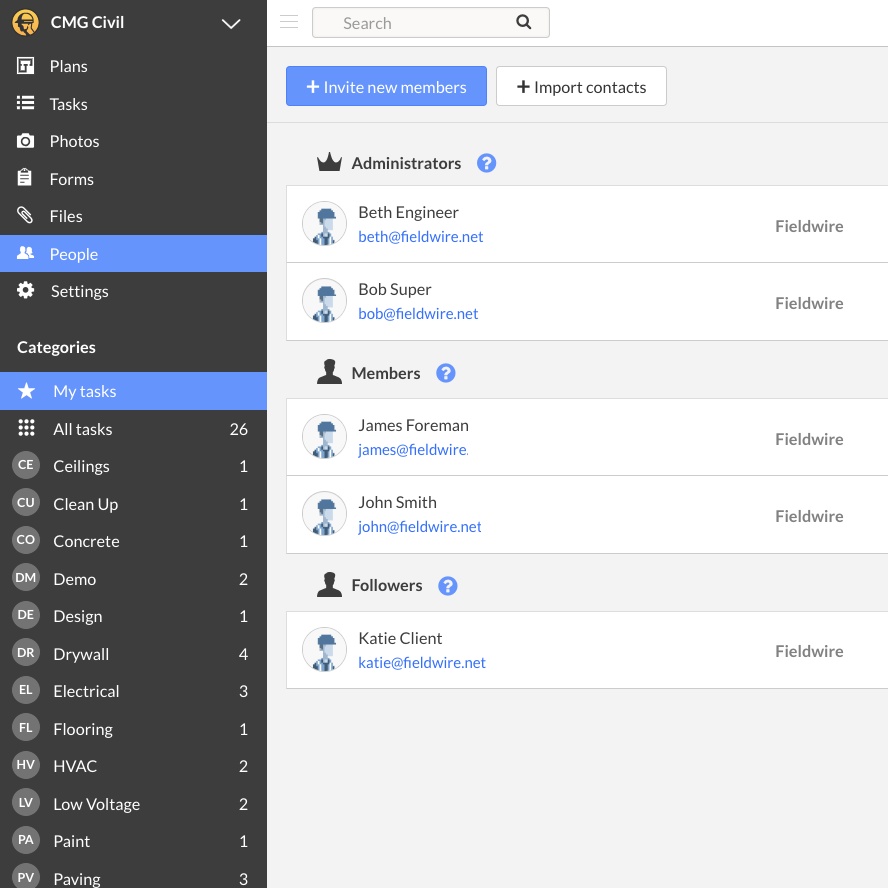Expand the CMG Civil project dropdown
The height and width of the screenshot is (888, 888).
click(231, 23)
